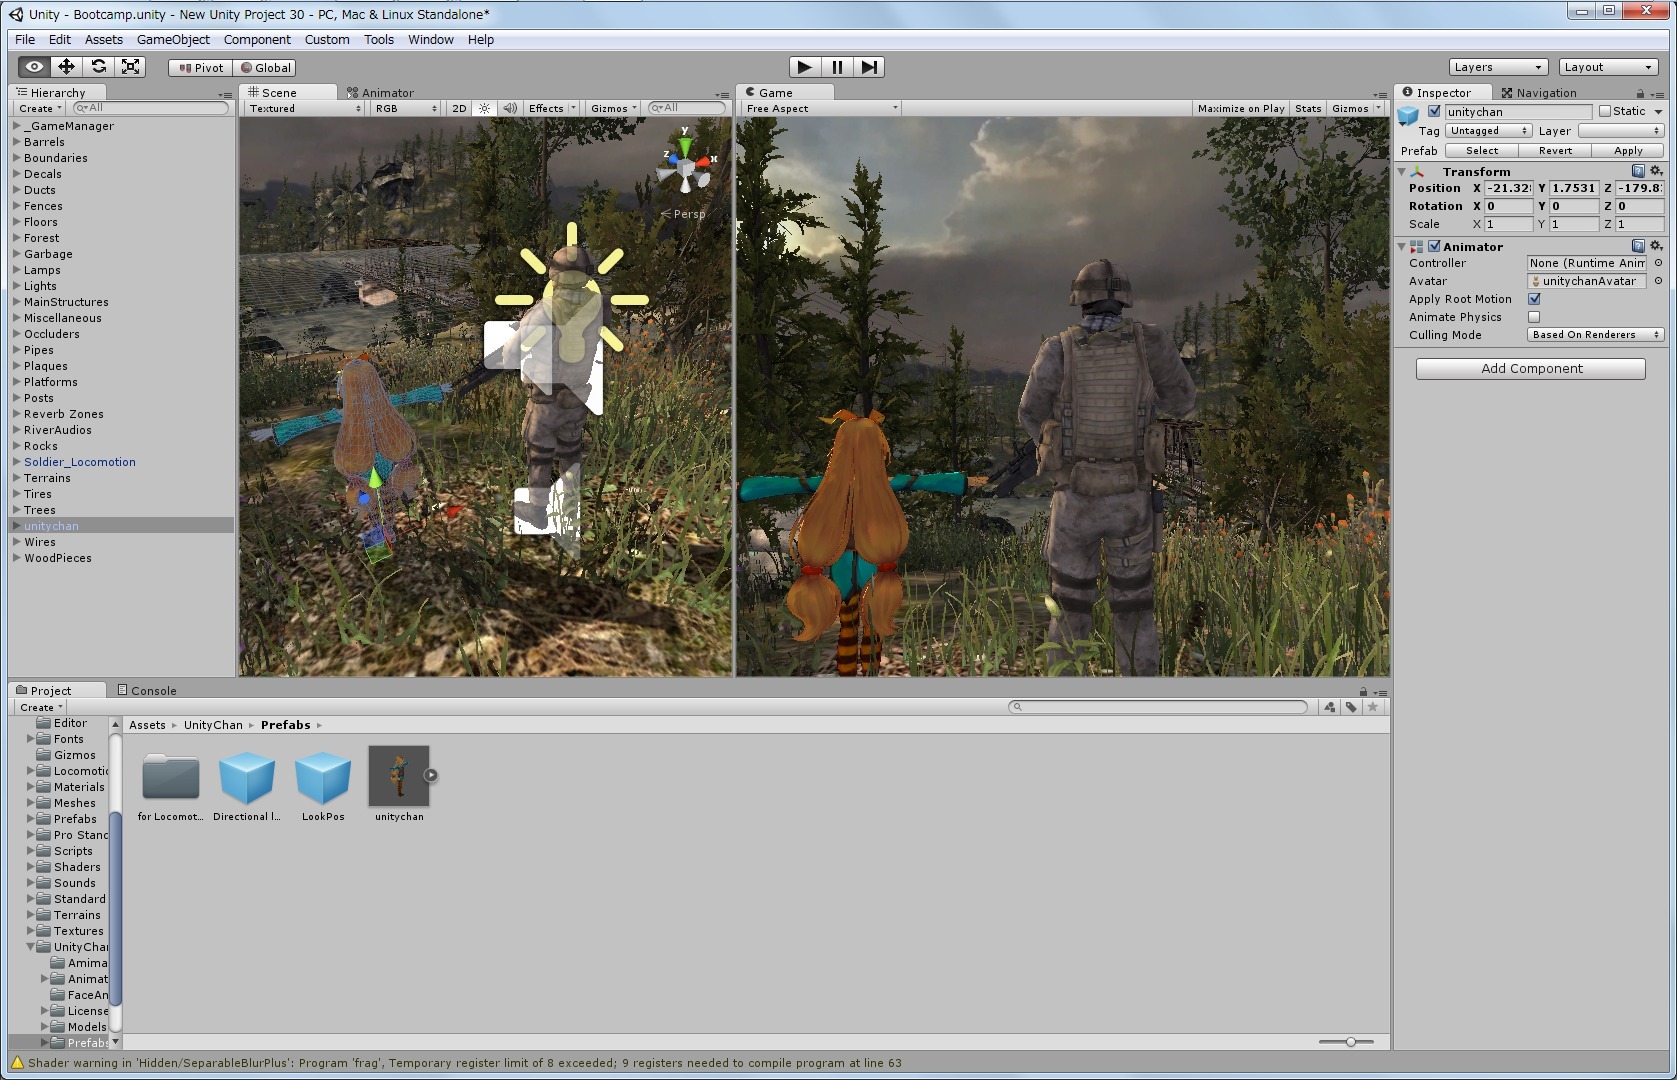The height and width of the screenshot is (1080, 1677).
Task: Select the Scale tool in toolbar
Action: 130,67
